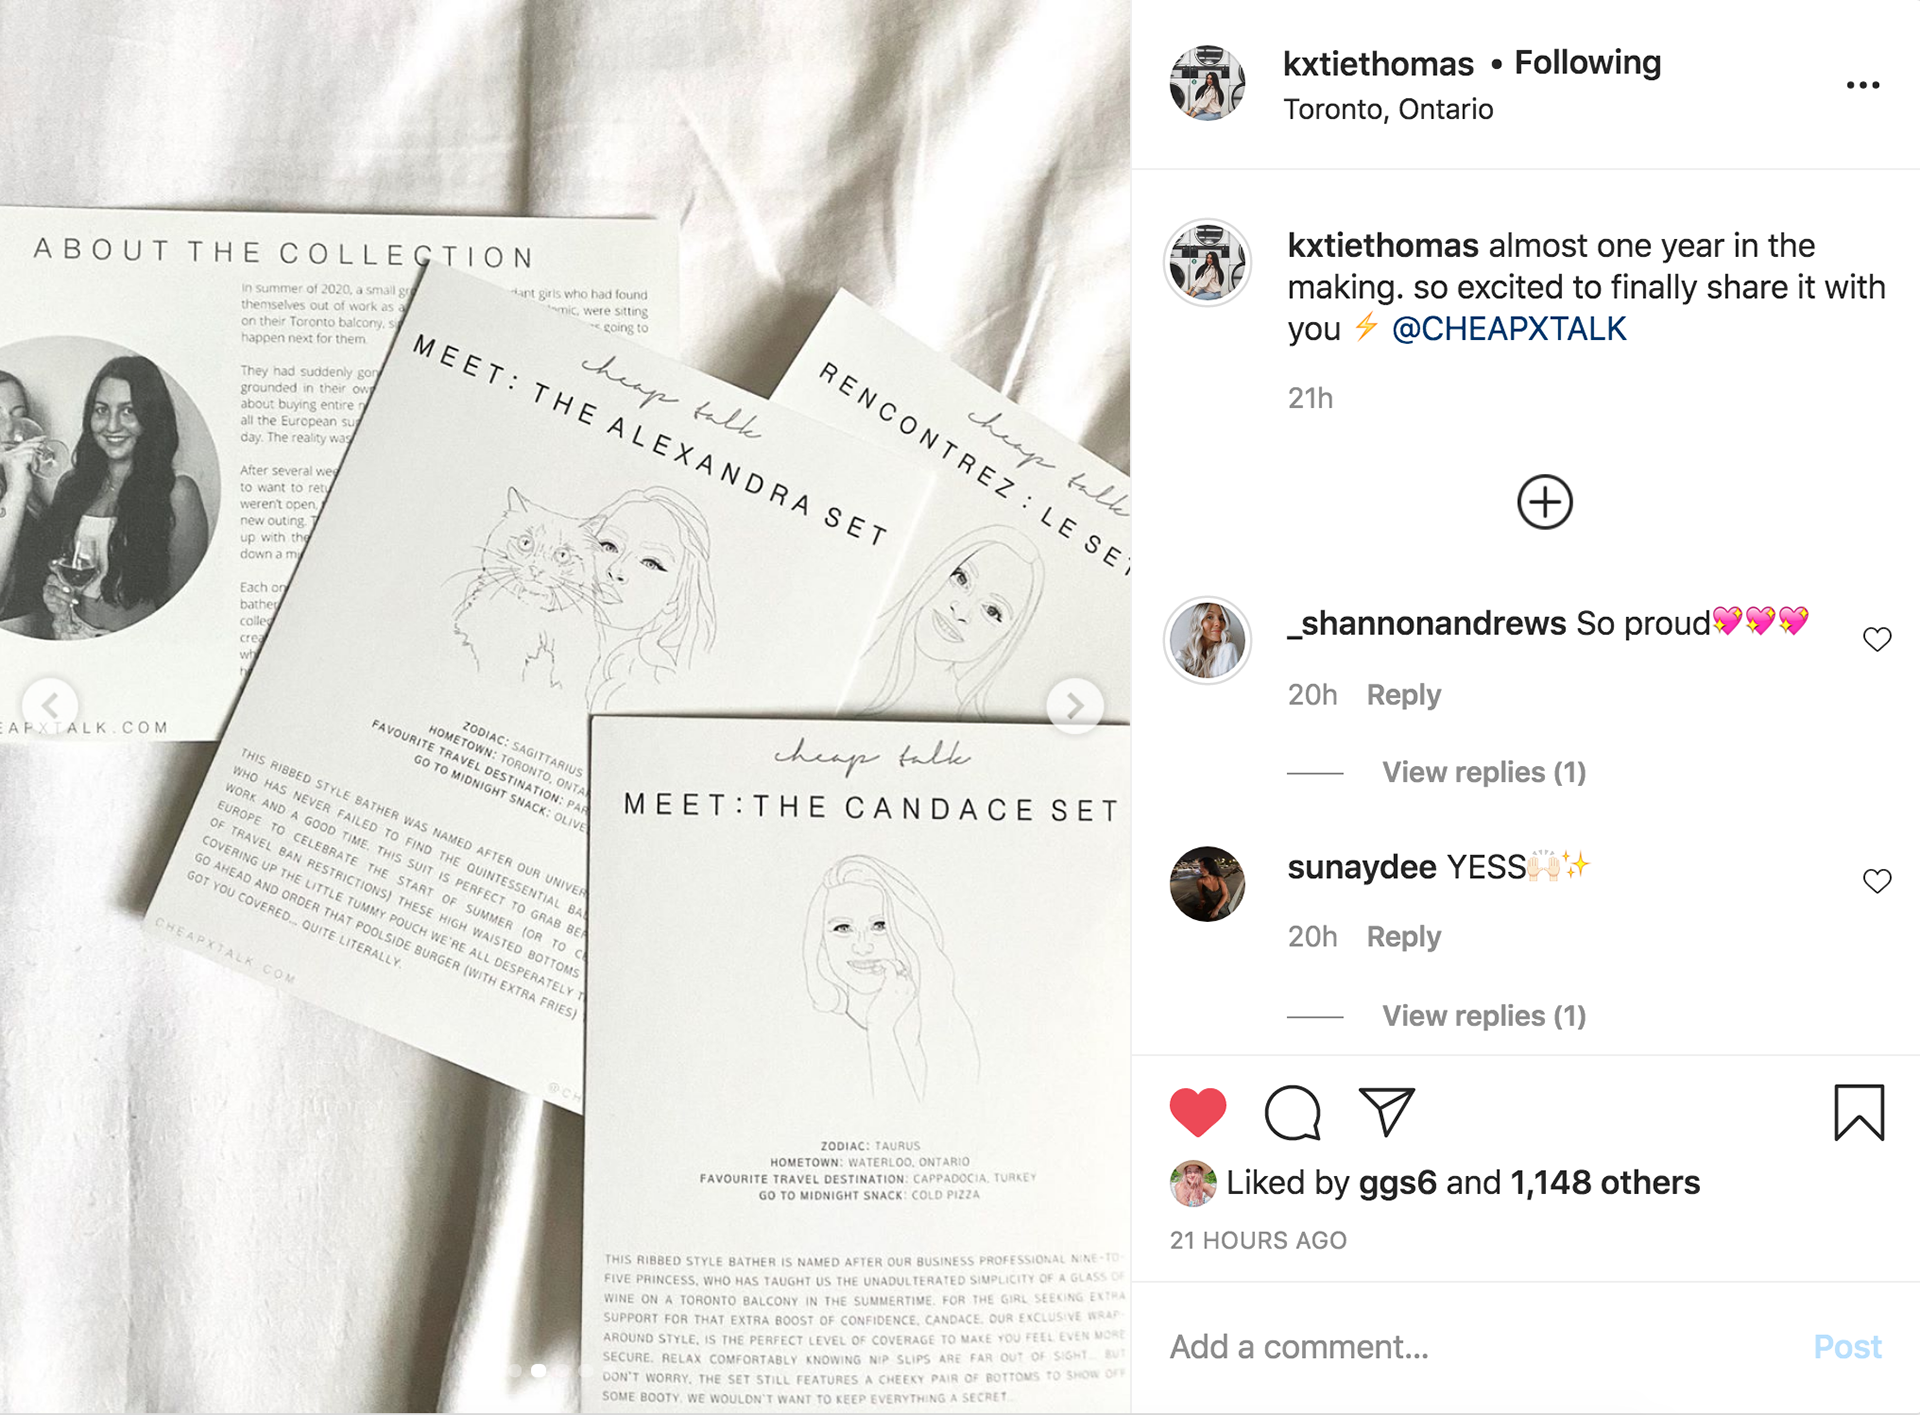This screenshot has width=1920, height=1415.
Task: Unlike the post with red heart
Action: tap(1197, 1112)
